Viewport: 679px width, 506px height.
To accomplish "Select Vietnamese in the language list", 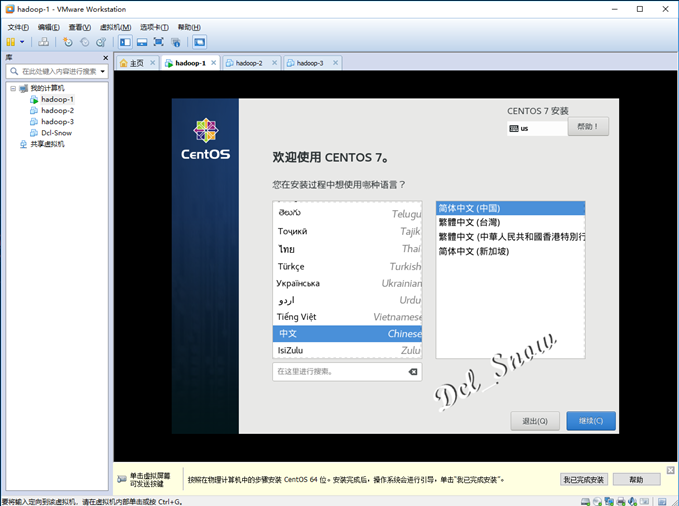I will [348, 317].
